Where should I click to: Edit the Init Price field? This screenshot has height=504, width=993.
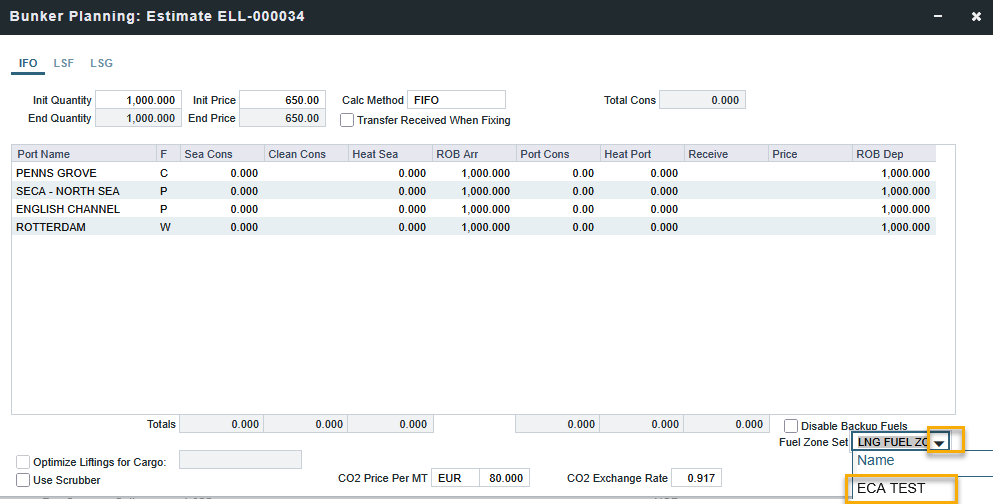pyautogui.click(x=282, y=100)
